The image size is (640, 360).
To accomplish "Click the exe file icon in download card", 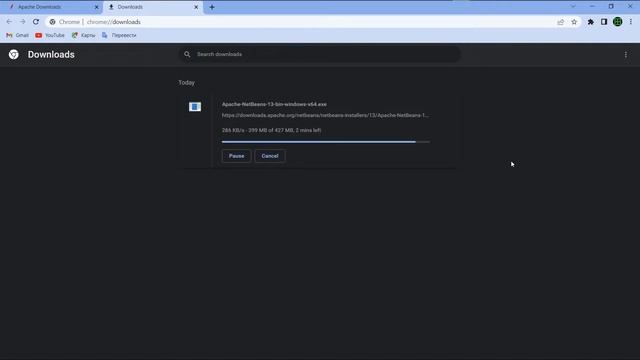I will (x=195, y=107).
